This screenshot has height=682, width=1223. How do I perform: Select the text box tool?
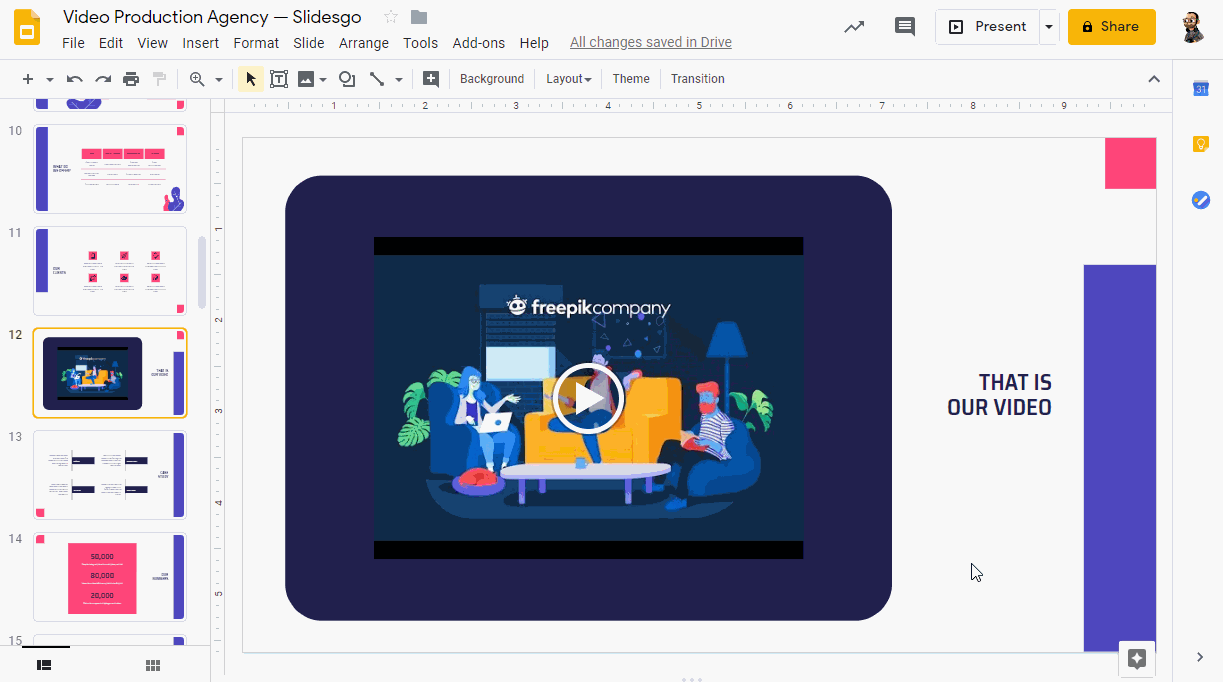(x=279, y=79)
